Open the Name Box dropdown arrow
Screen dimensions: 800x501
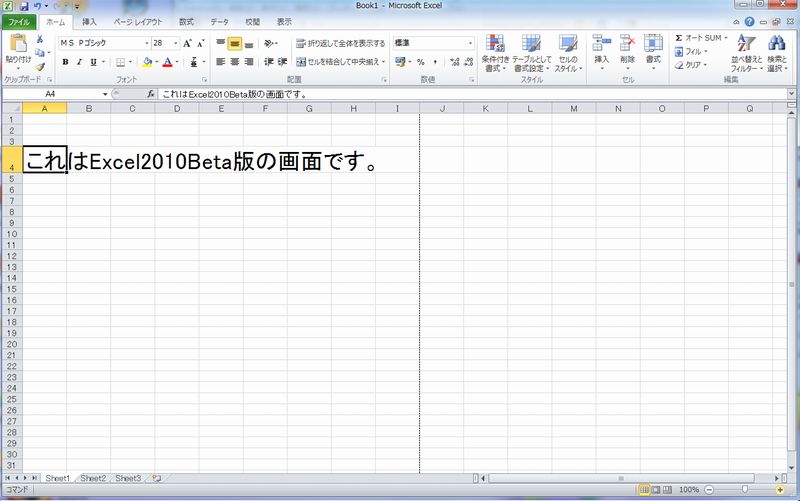pyautogui.click(x=105, y=94)
